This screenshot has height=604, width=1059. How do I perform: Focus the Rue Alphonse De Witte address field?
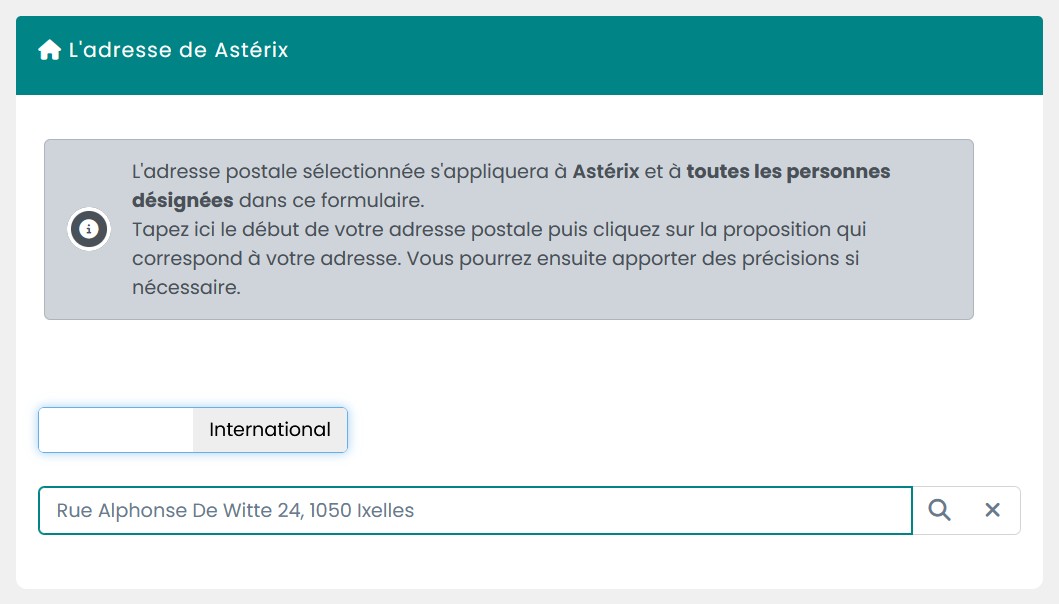point(475,510)
